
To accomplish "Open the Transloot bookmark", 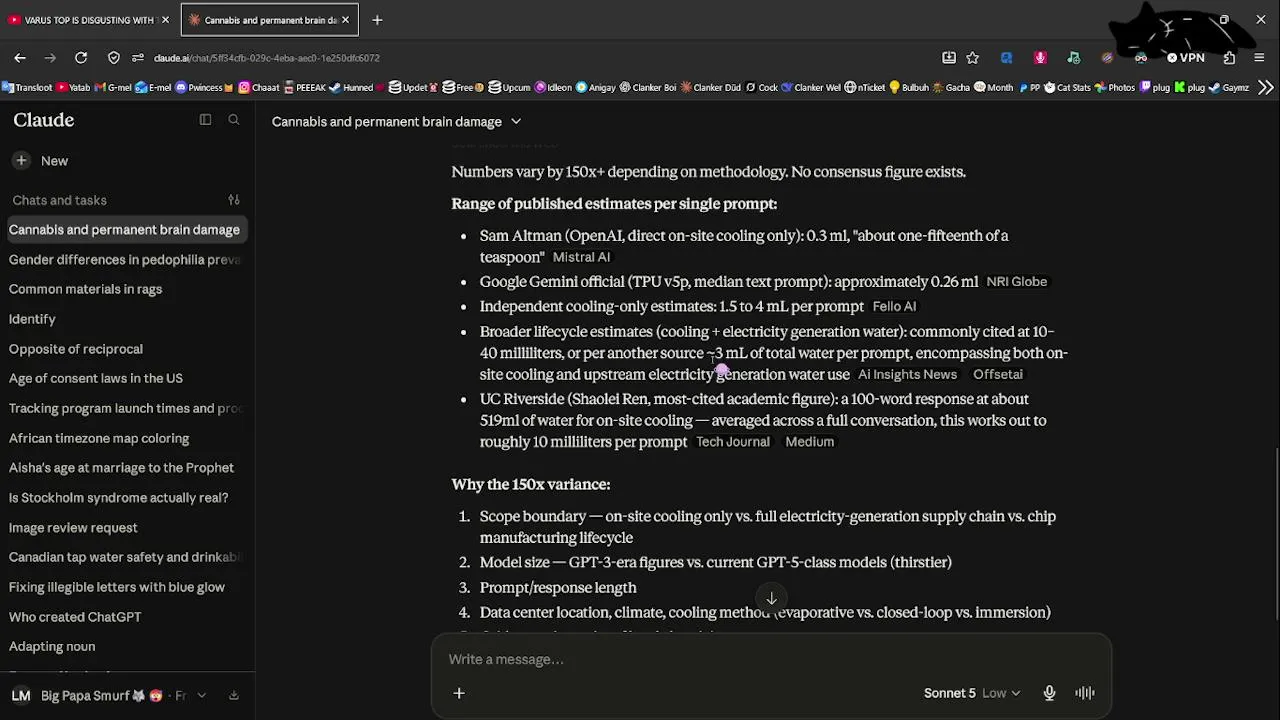I will pos(27,88).
